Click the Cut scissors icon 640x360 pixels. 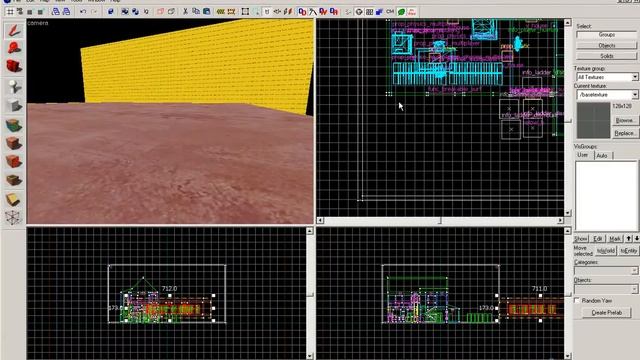(185, 12)
